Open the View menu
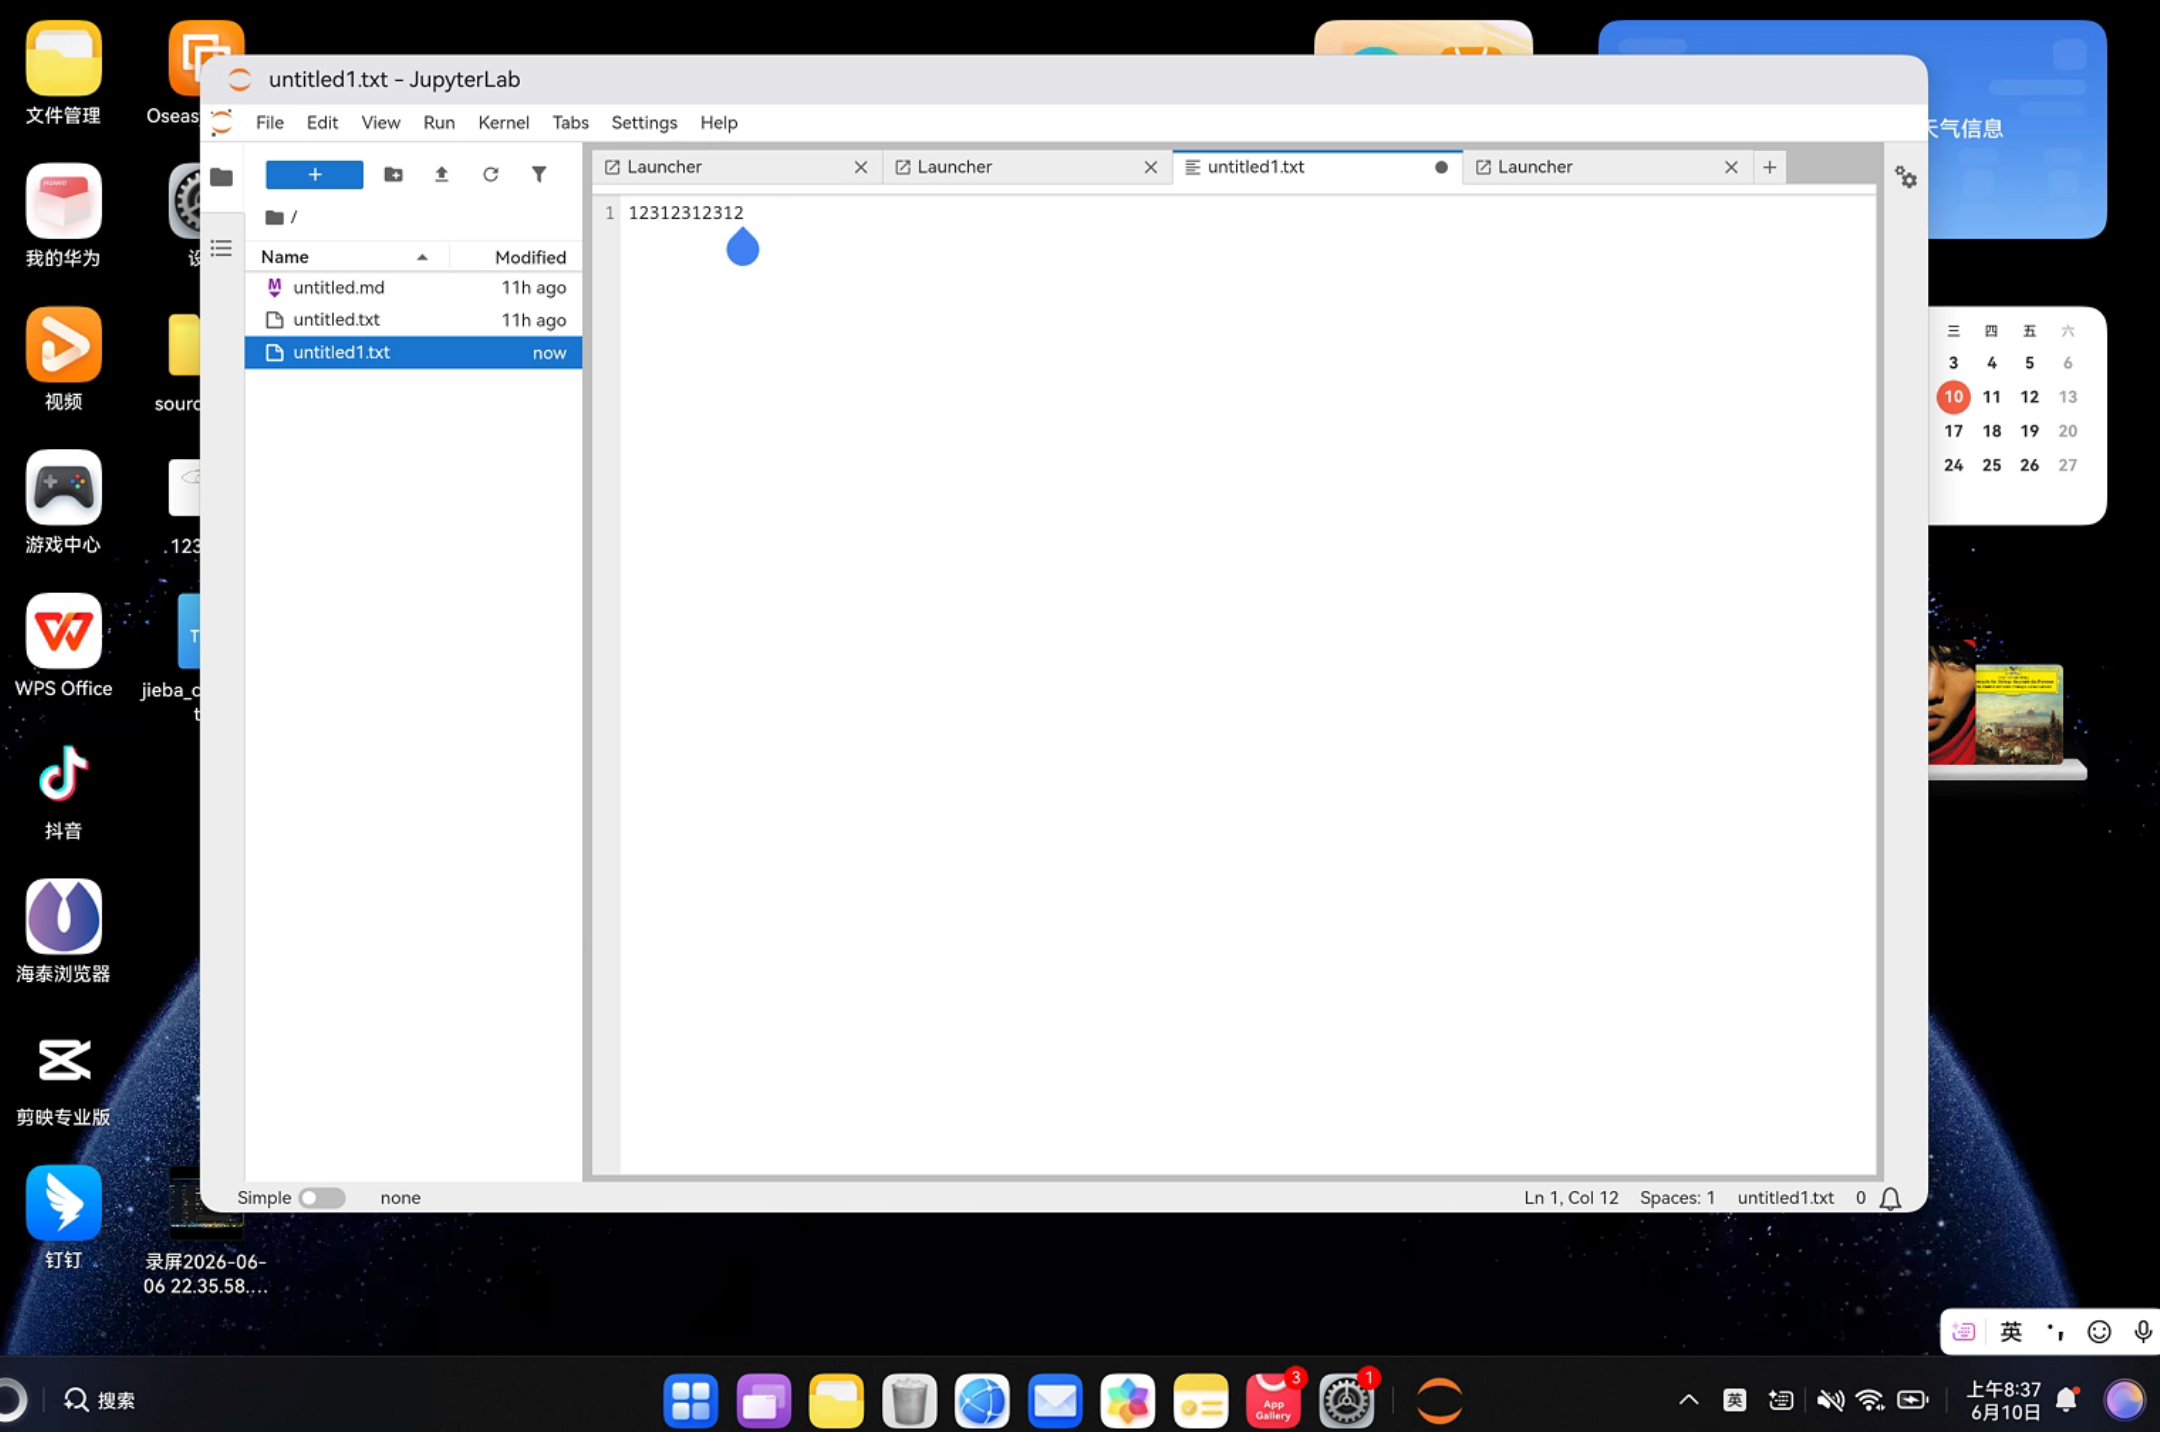This screenshot has height=1432, width=2160. [x=380, y=122]
